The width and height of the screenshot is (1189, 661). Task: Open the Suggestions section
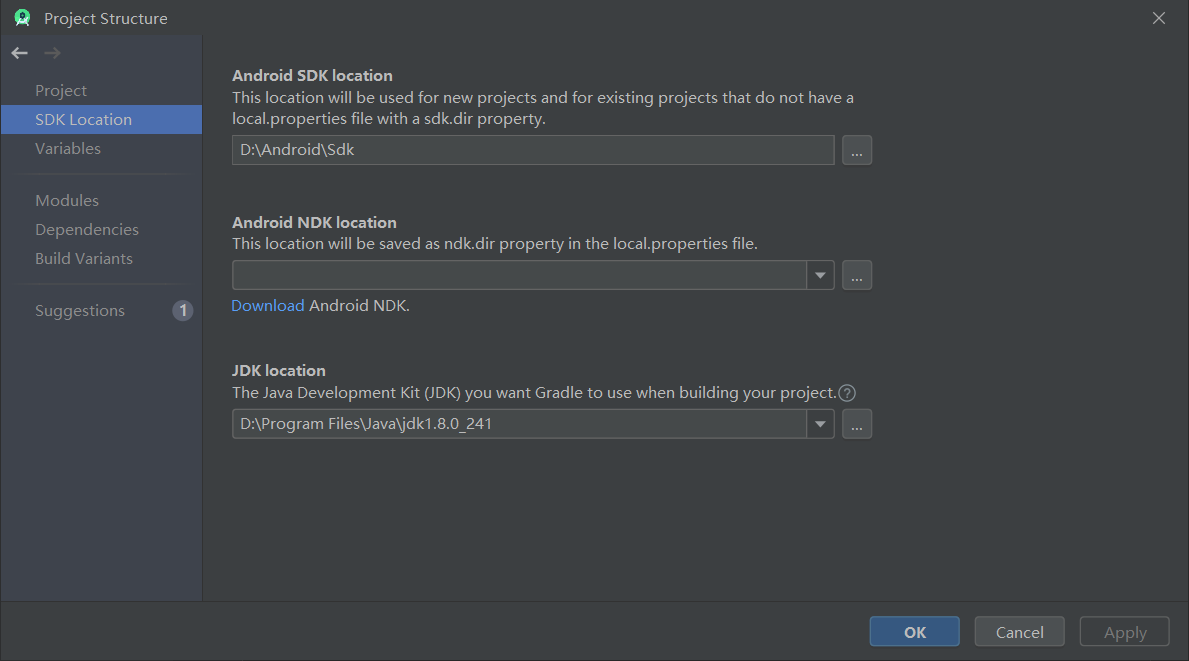(x=102, y=311)
